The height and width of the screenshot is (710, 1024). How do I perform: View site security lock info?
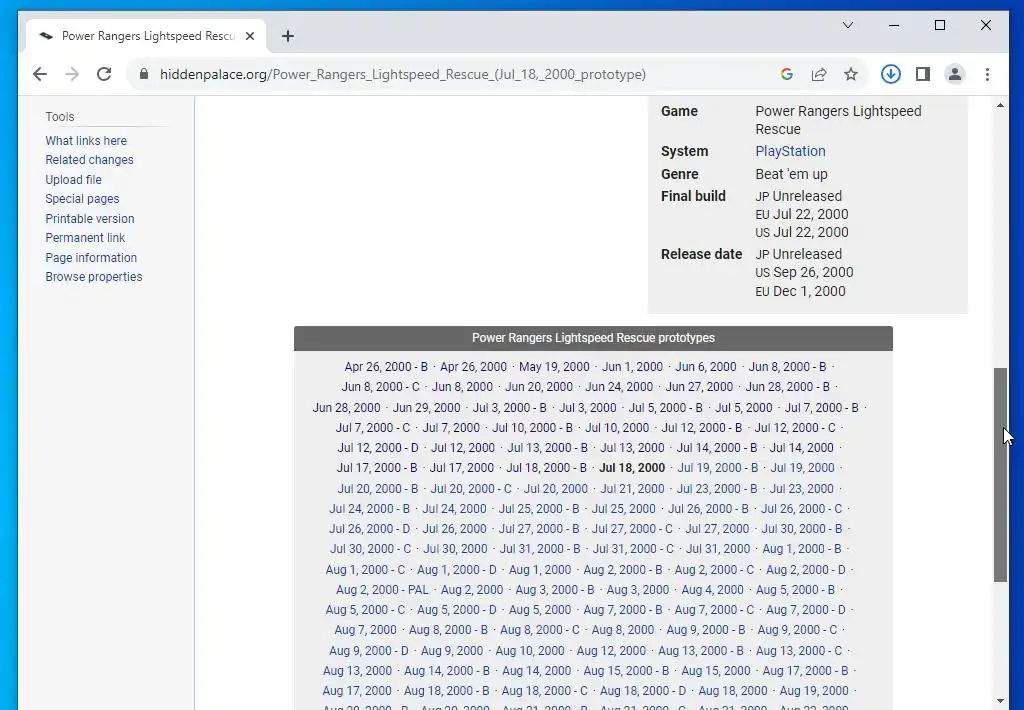click(144, 74)
